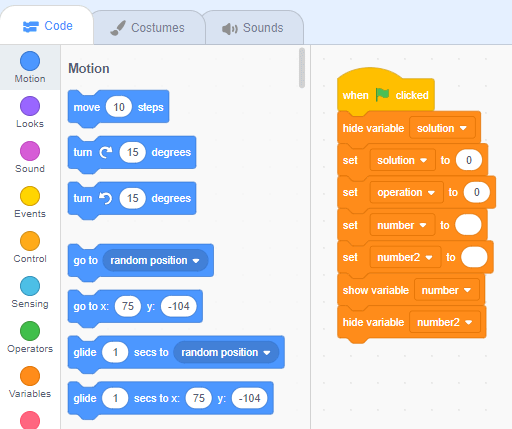
Task: Click the 'move' label of the move steps block
Action: [87, 107]
